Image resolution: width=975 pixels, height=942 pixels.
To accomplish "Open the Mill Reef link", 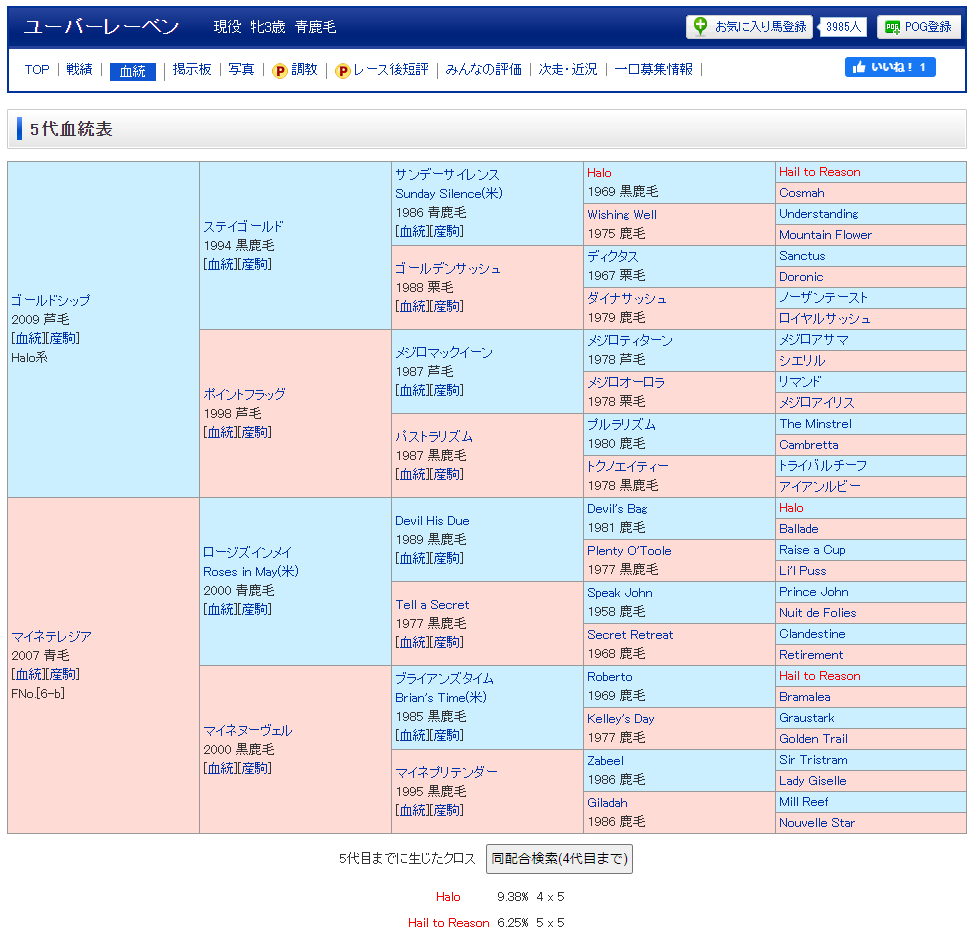I will pos(803,802).
